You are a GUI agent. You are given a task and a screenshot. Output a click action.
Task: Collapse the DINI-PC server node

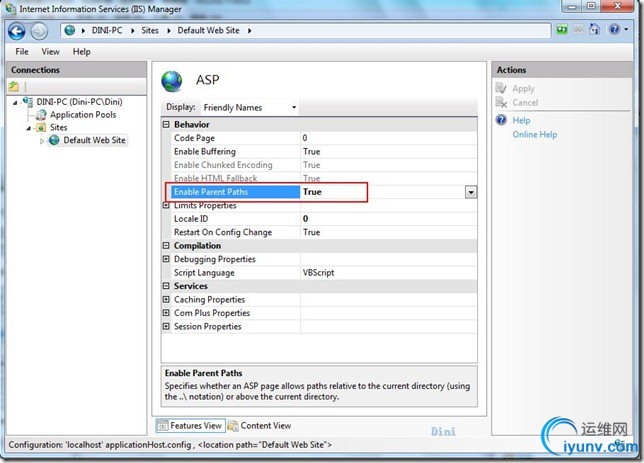tap(15, 102)
